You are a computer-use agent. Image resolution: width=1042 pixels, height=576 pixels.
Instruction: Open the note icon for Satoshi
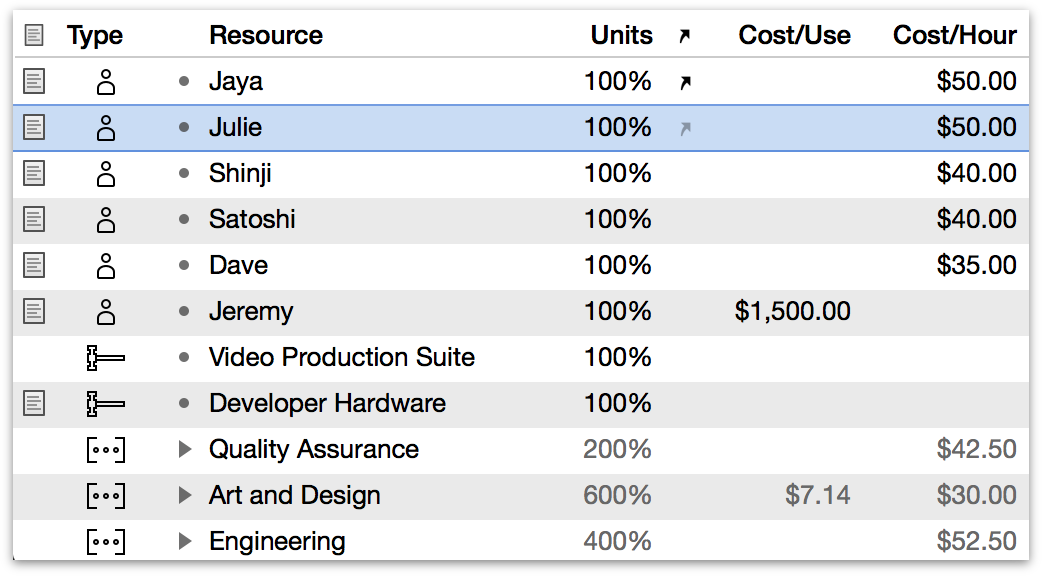click(34, 219)
